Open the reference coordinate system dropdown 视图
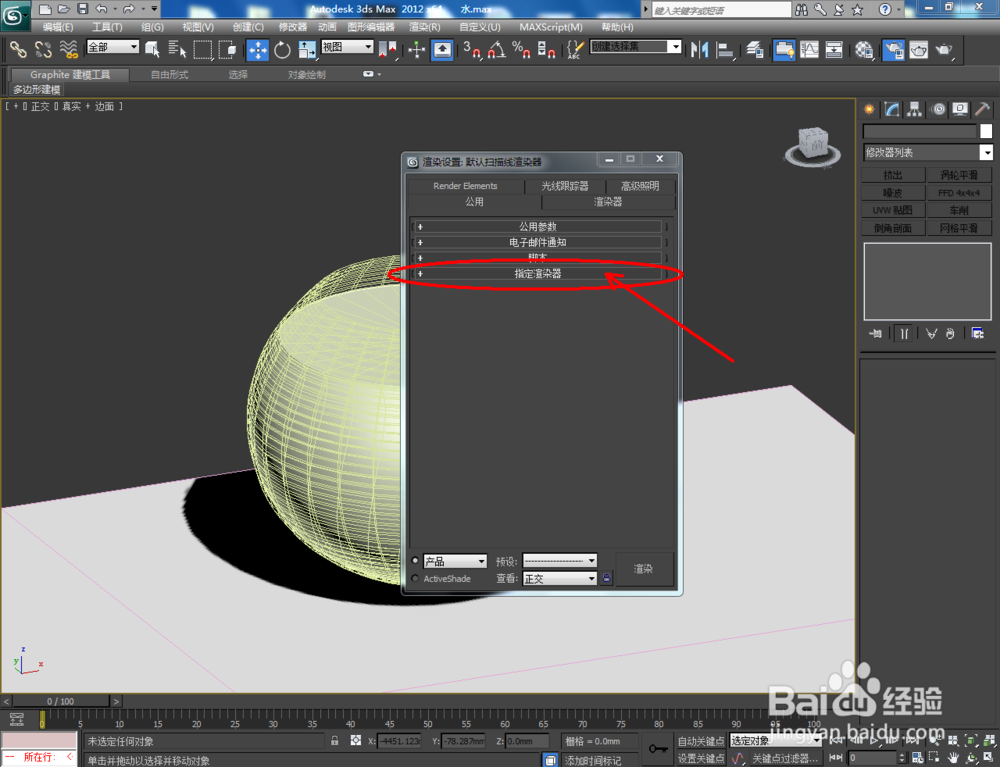1000x767 pixels. (347, 47)
